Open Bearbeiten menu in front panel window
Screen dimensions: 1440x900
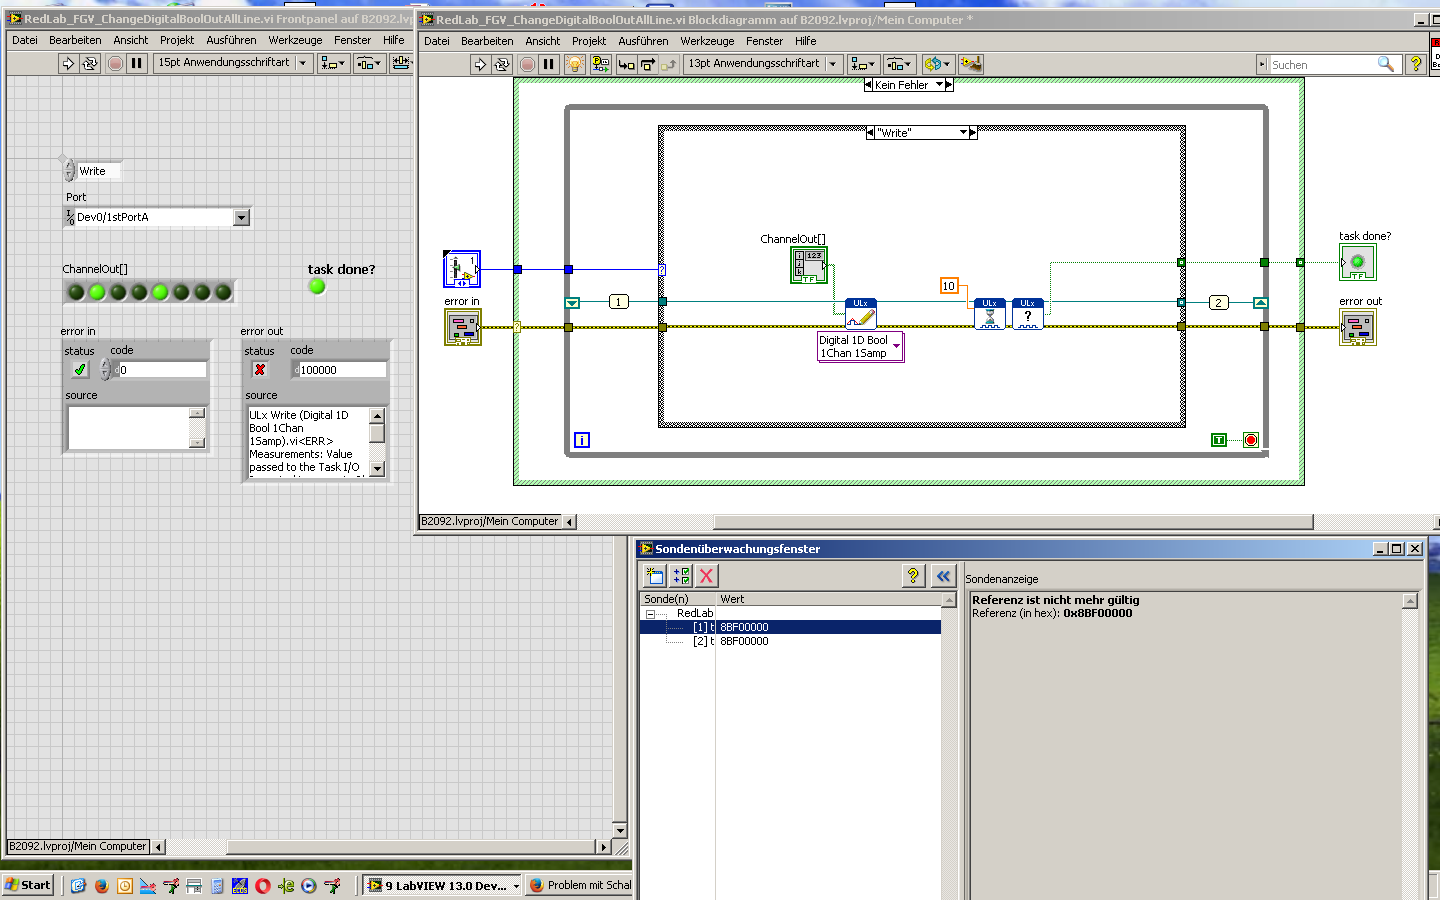(x=75, y=40)
